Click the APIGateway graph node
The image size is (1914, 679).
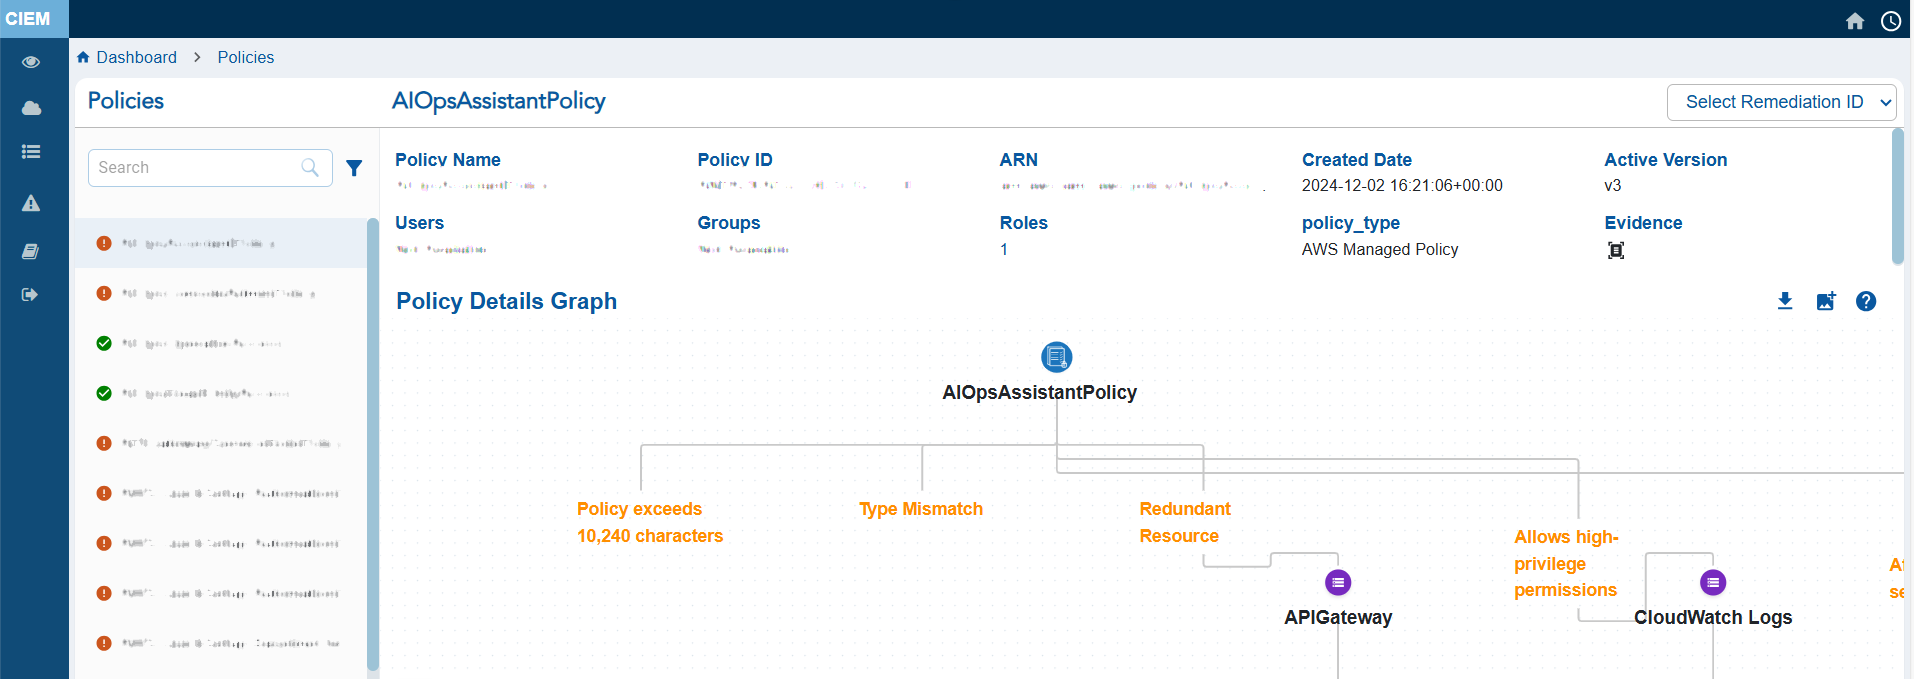[x=1337, y=583]
